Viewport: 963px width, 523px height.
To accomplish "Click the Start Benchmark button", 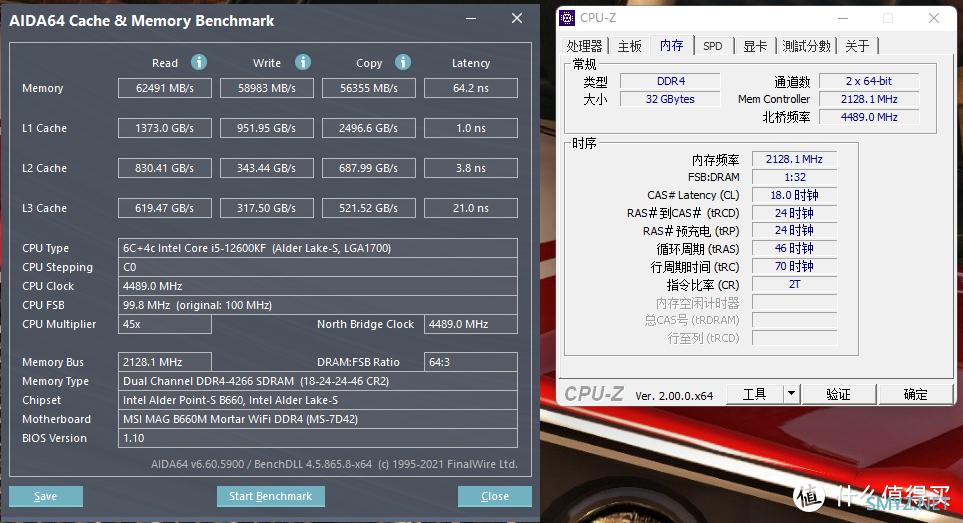I will click(x=270, y=496).
